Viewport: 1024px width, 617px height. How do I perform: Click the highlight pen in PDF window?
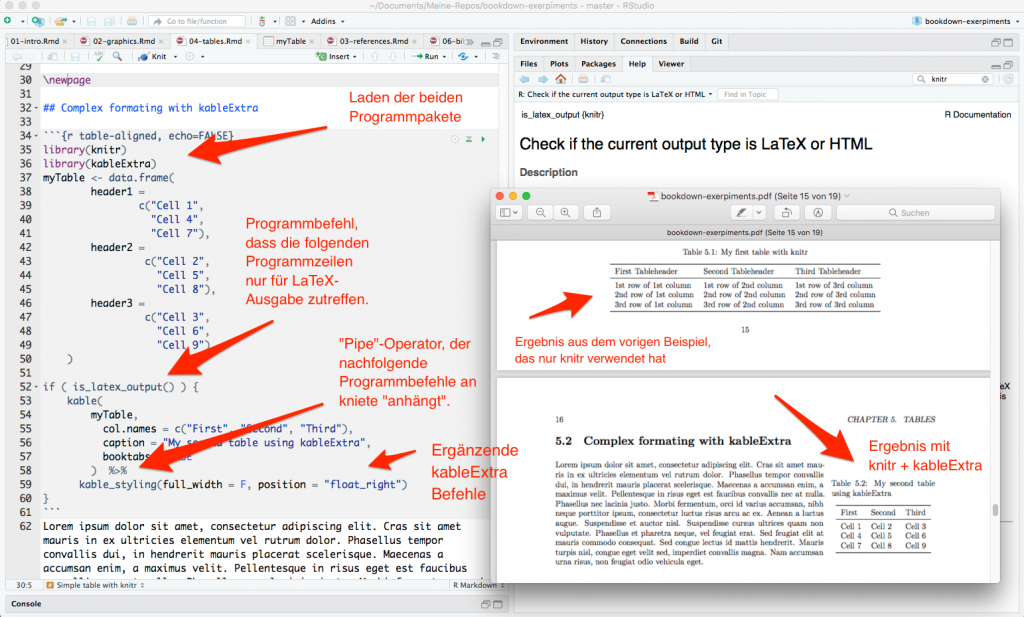741,213
